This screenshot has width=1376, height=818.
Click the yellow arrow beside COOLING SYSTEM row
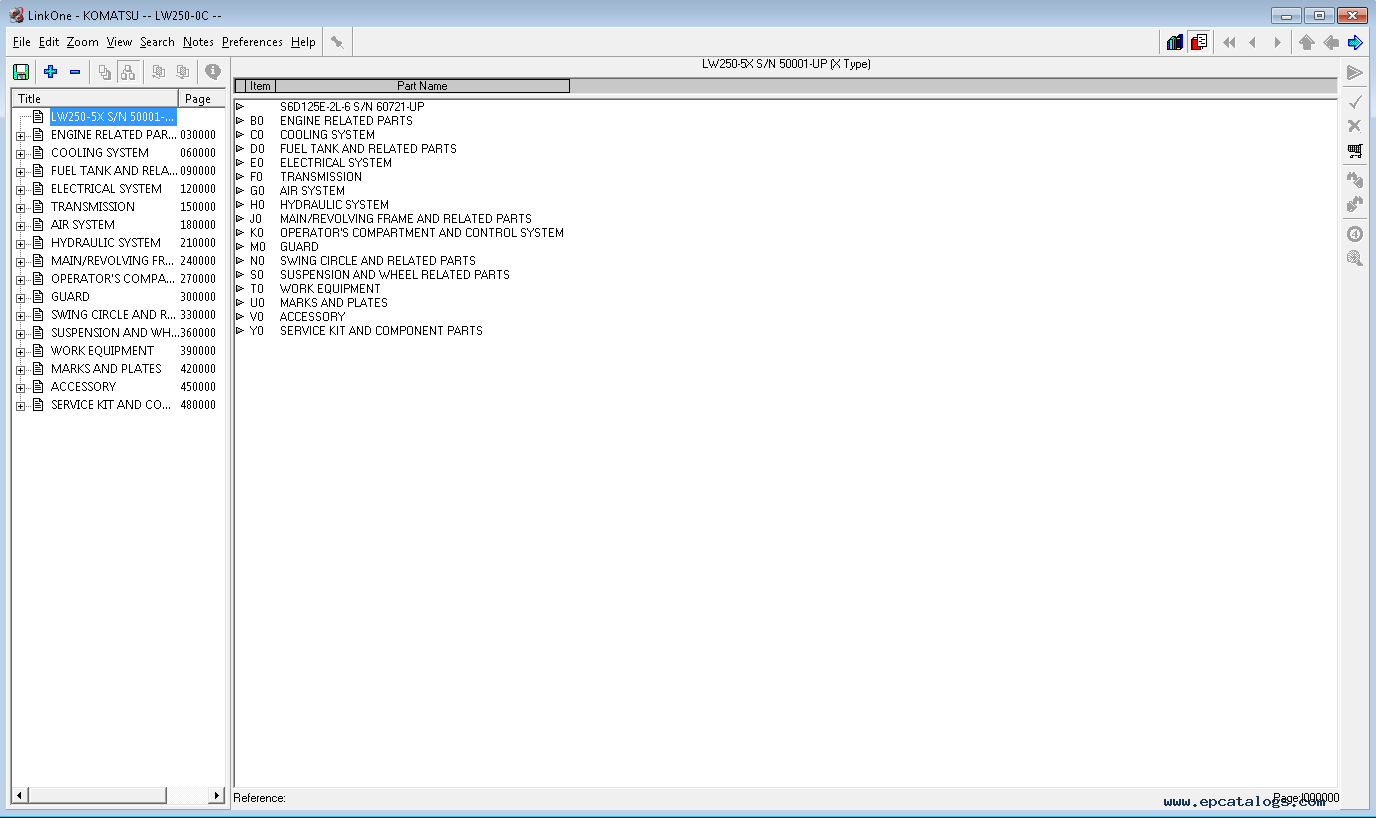(240, 134)
